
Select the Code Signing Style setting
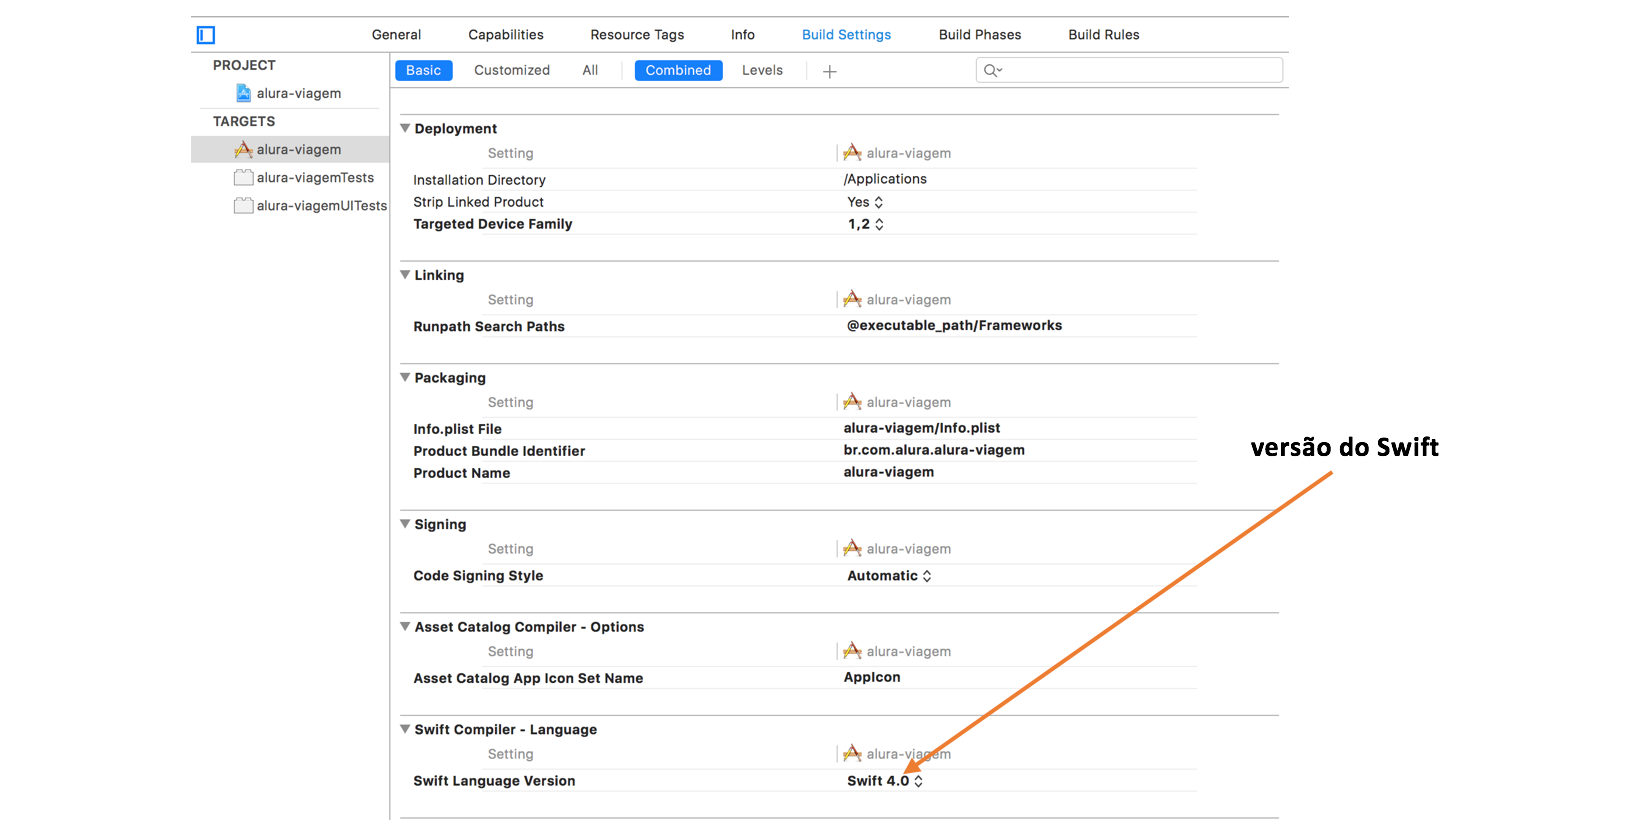(x=478, y=576)
